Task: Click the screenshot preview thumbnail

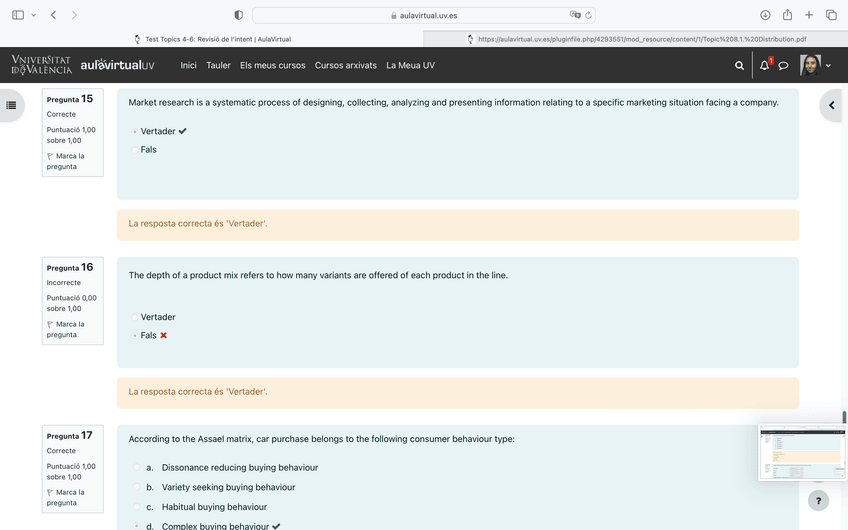Action: point(802,452)
